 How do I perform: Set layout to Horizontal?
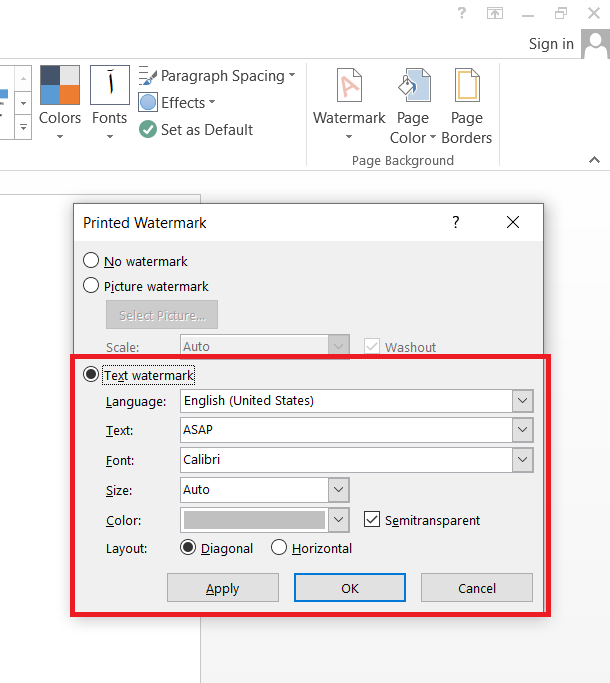279,548
